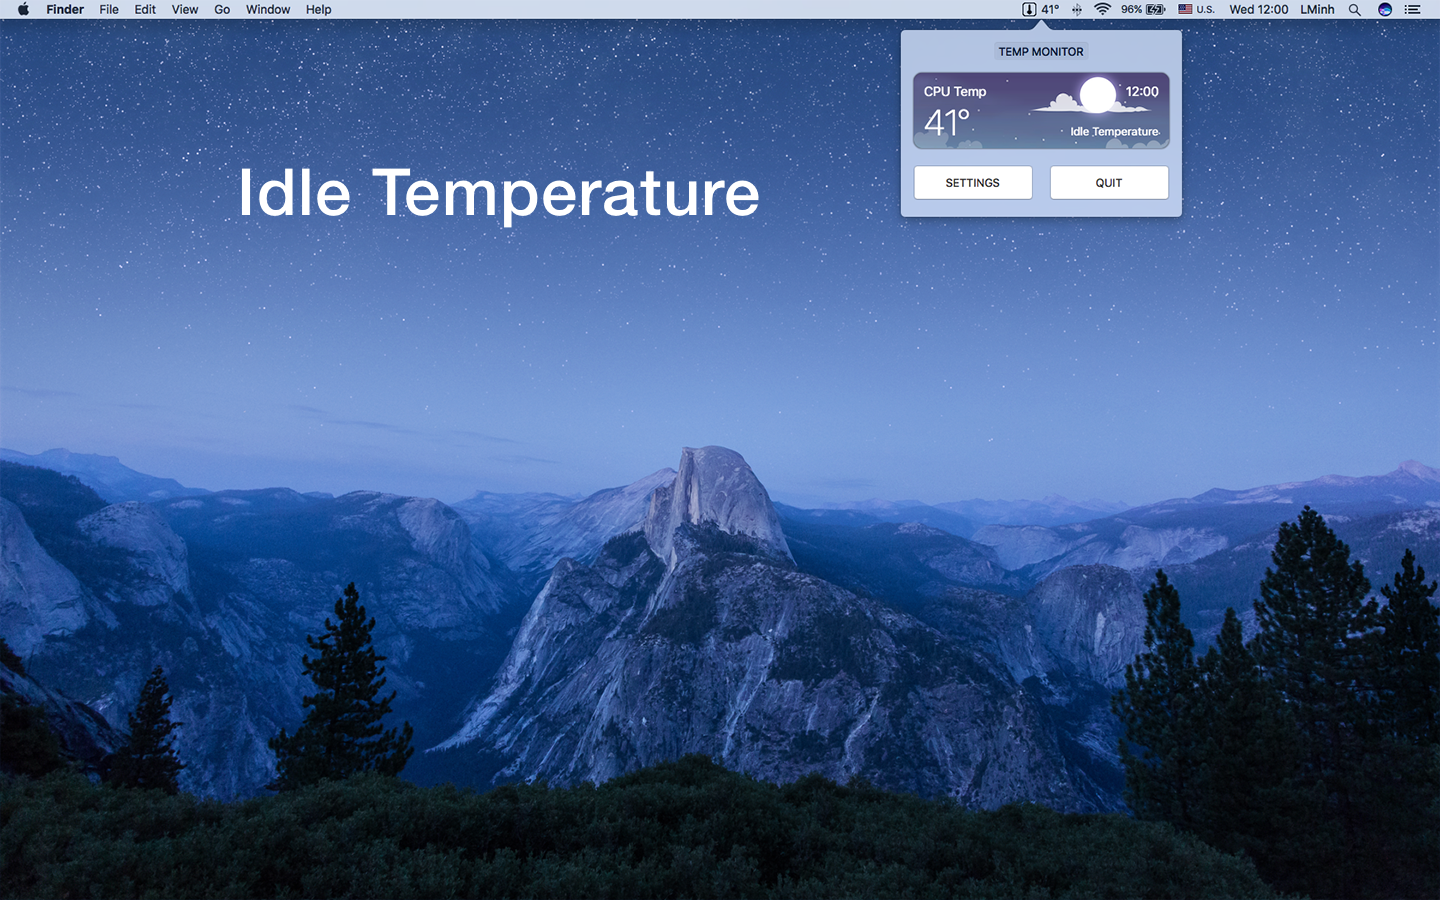Open the File menu
The width and height of the screenshot is (1440, 900).
[109, 9]
